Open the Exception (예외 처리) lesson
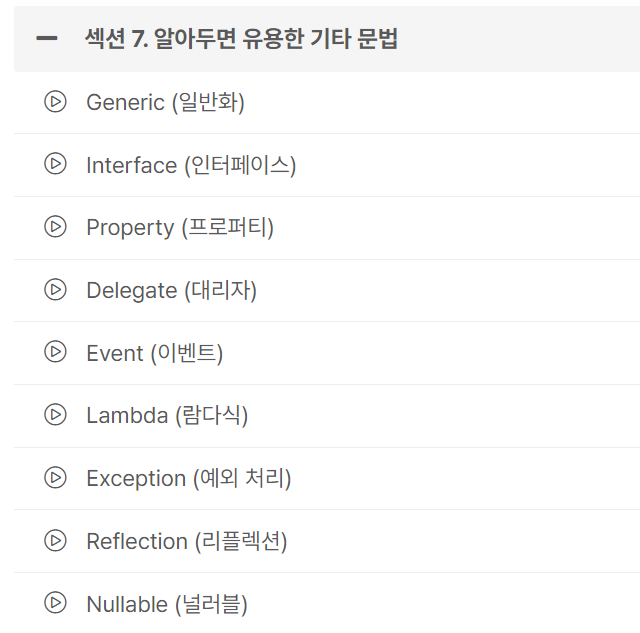Viewport: 640px width, 633px height. (189, 479)
